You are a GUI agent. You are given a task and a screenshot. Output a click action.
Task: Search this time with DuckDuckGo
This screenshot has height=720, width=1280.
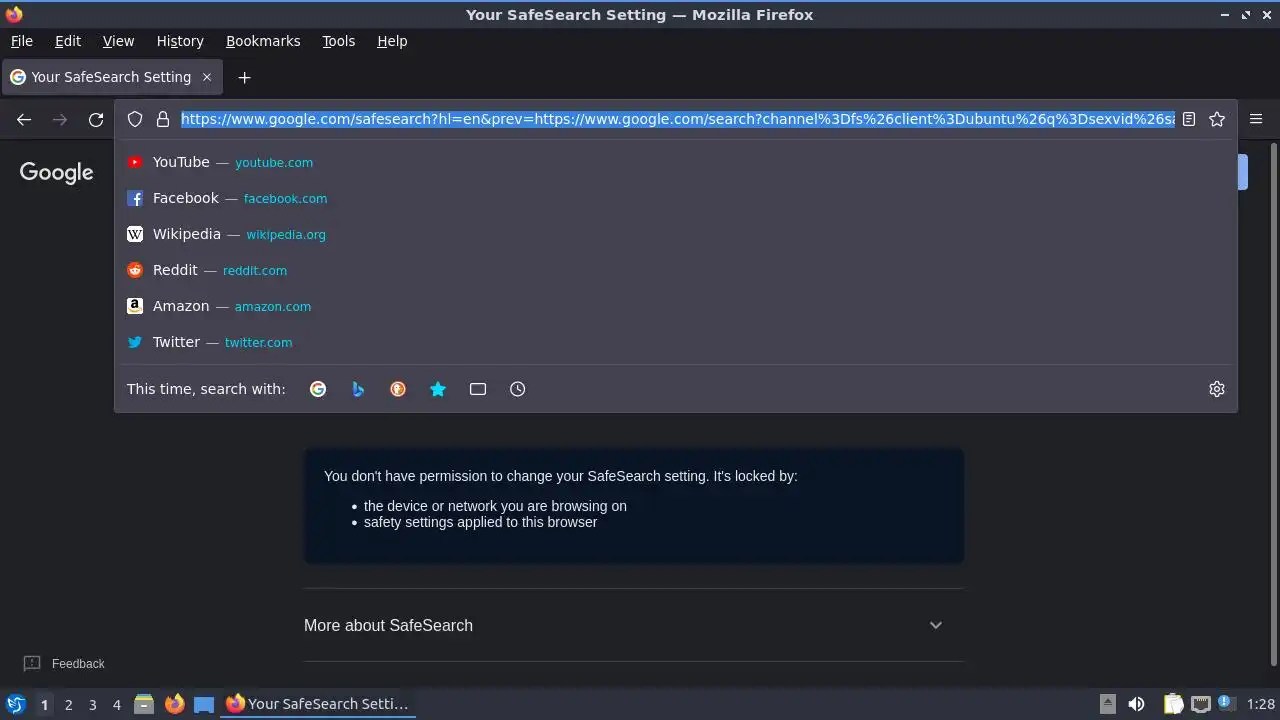pyautogui.click(x=398, y=389)
